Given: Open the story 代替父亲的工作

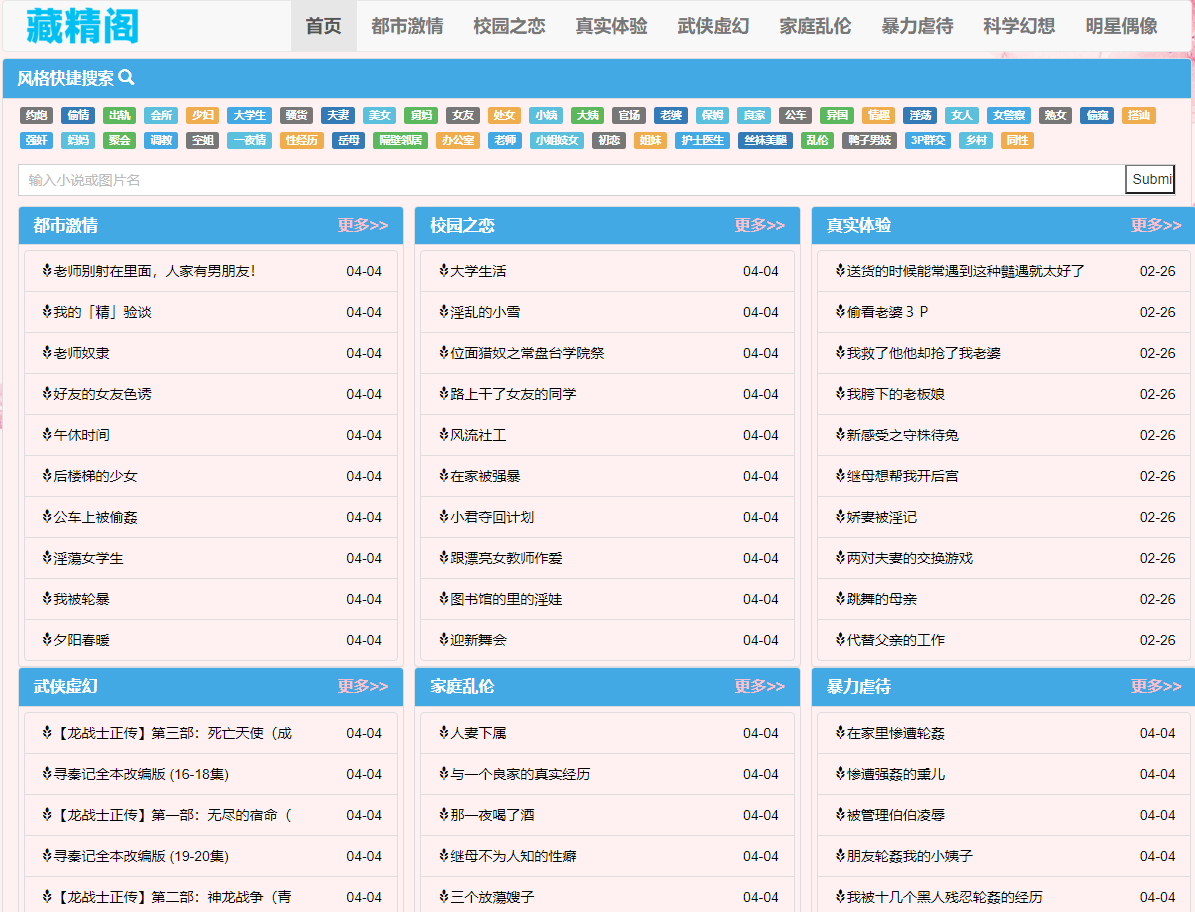Looking at the screenshot, I should (895, 640).
